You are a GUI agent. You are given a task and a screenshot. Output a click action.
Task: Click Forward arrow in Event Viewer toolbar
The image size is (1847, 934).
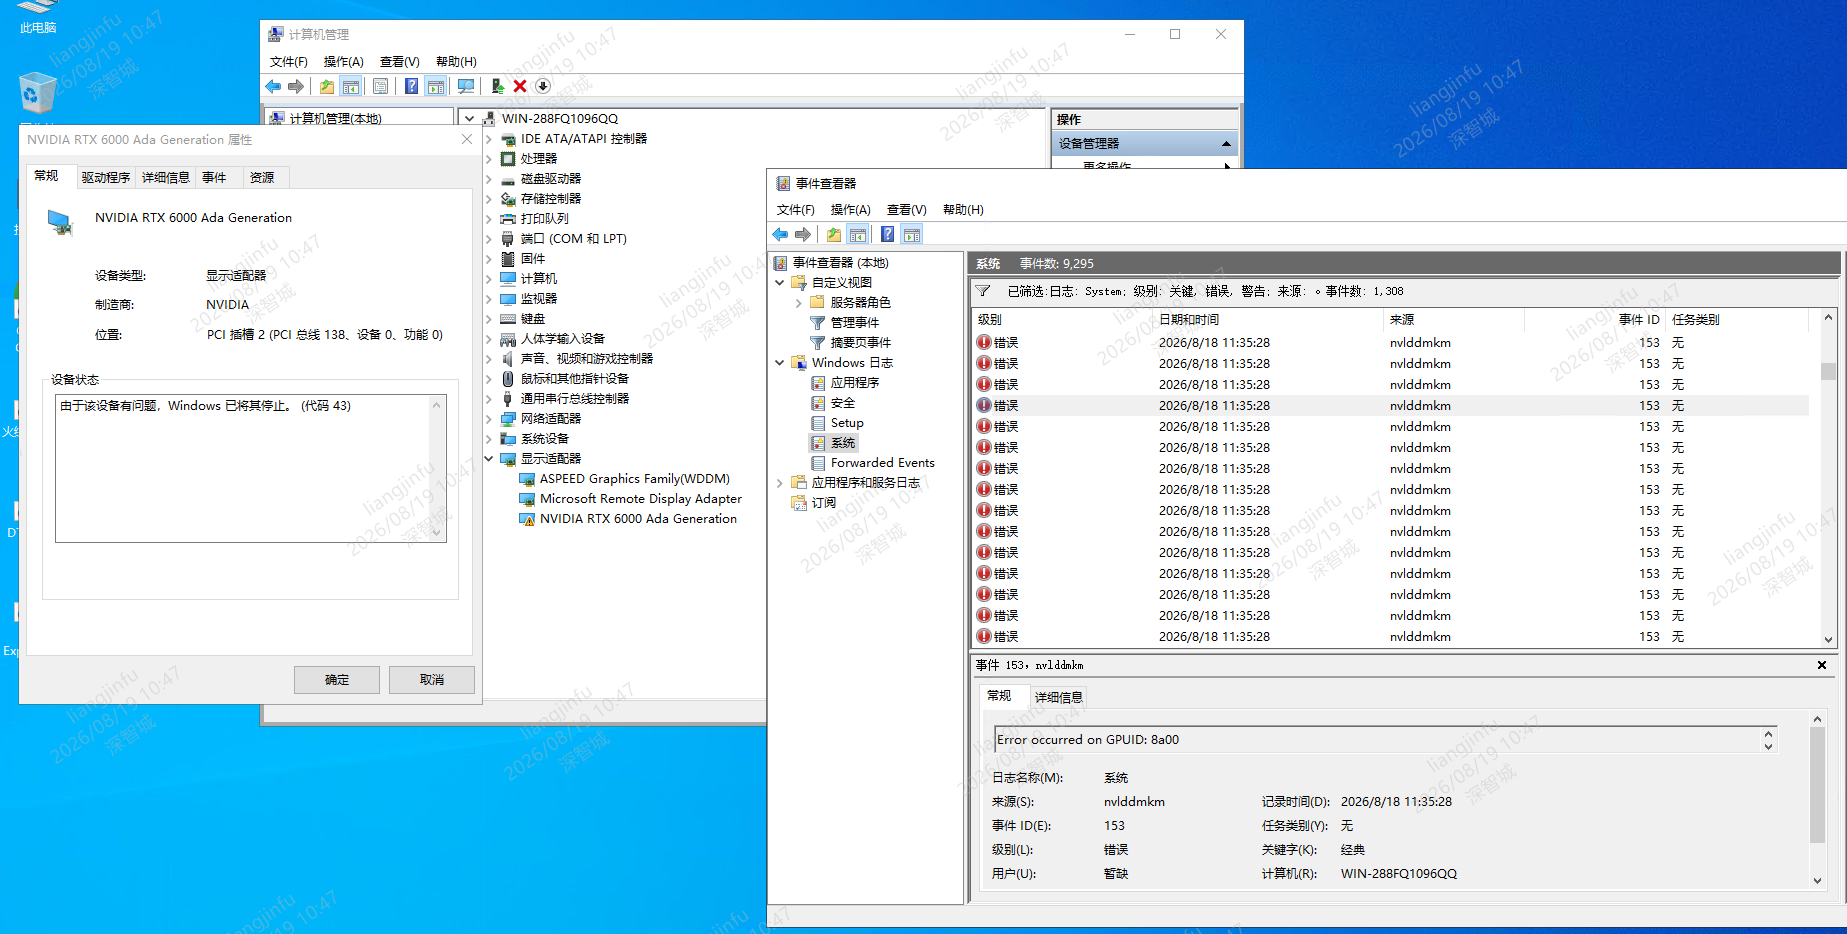(803, 235)
